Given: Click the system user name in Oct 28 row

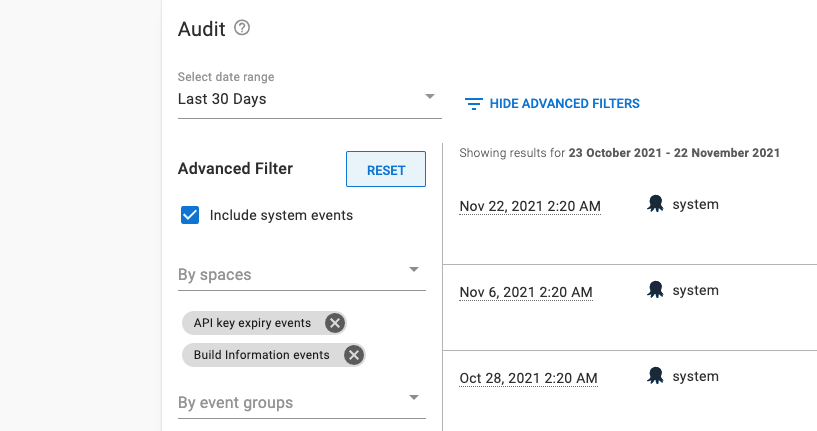Looking at the screenshot, I should [695, 376].
